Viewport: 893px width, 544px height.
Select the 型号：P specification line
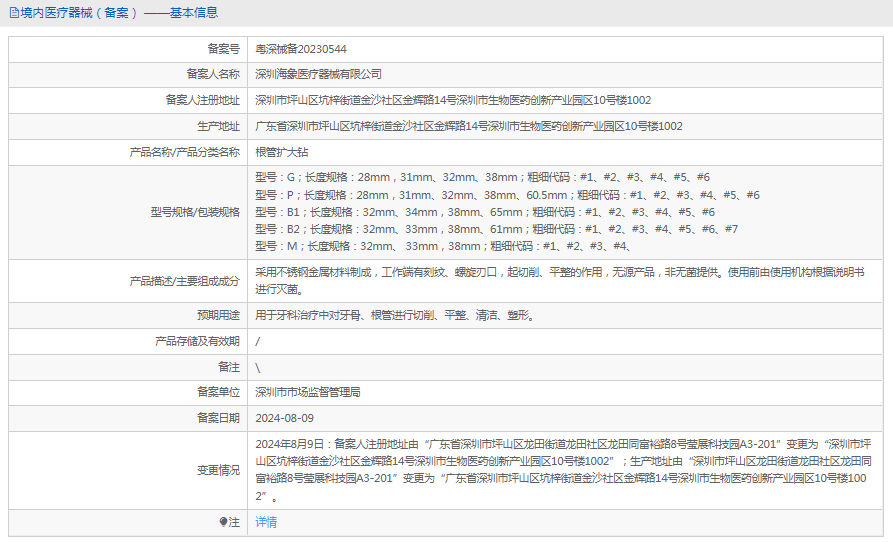click(x=507, y=195)
